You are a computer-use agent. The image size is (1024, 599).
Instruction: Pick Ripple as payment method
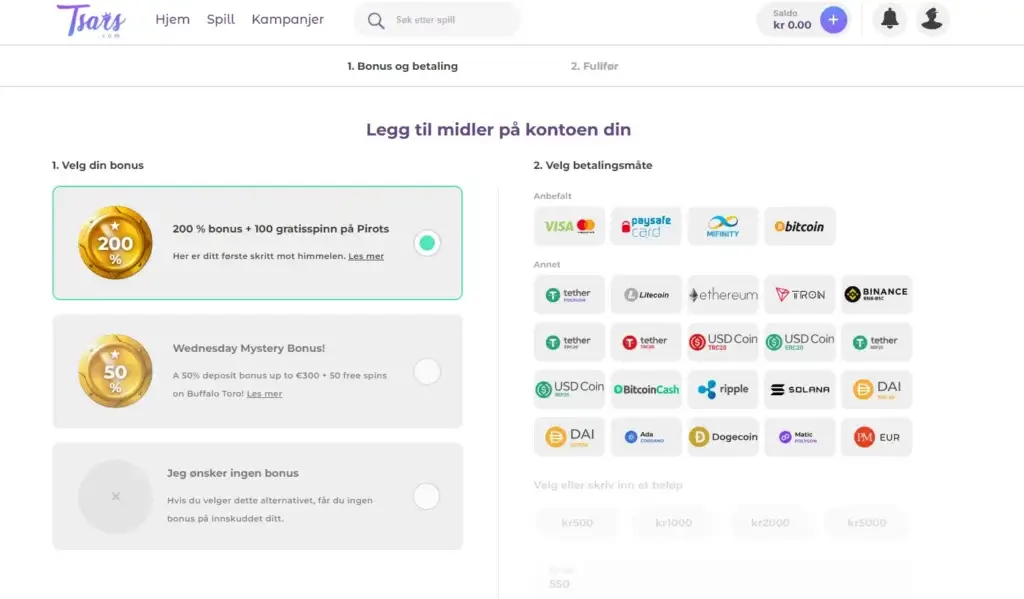[x=723, y=389]
